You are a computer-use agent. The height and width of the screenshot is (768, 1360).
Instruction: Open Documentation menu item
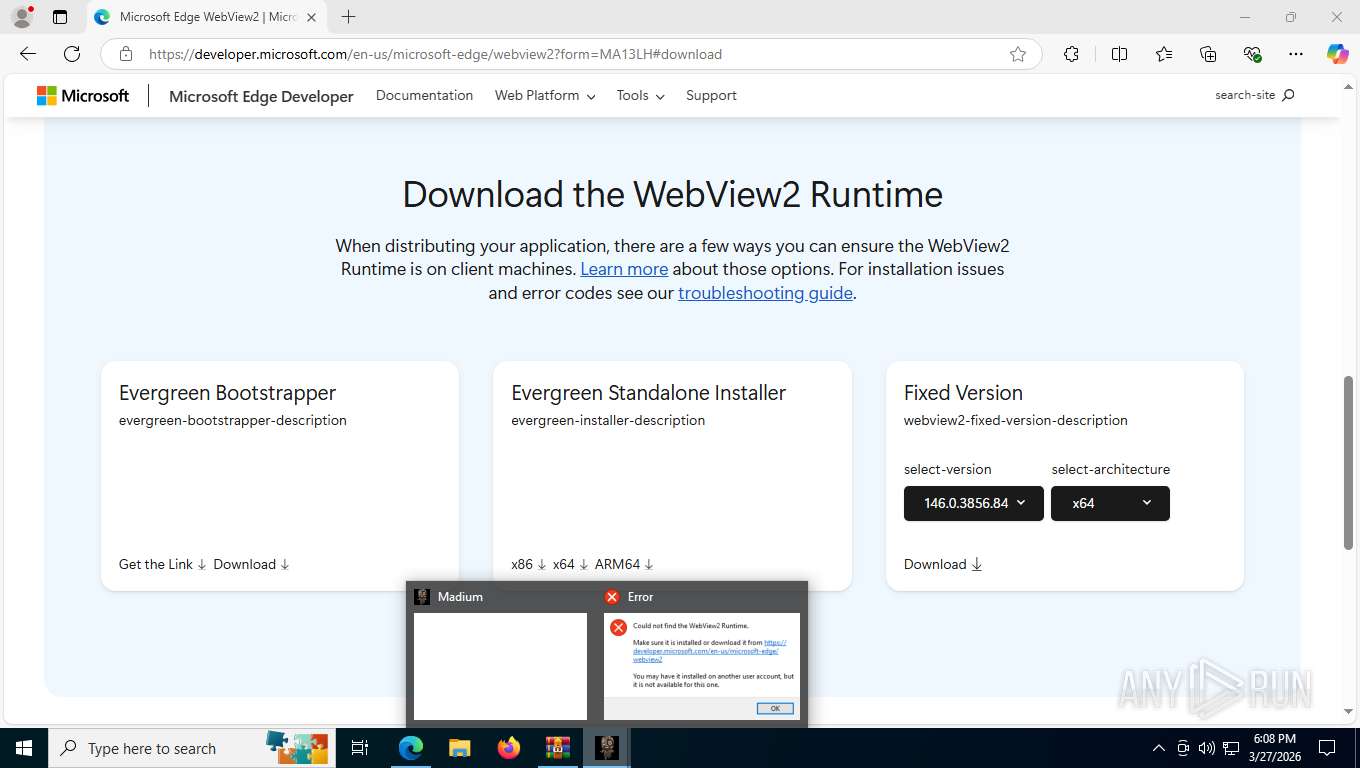[424, 95]
